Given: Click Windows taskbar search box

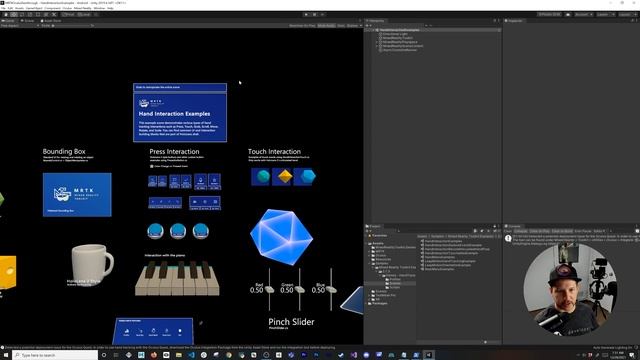Looking at the screenshot, I should click(x=55, y=355).
